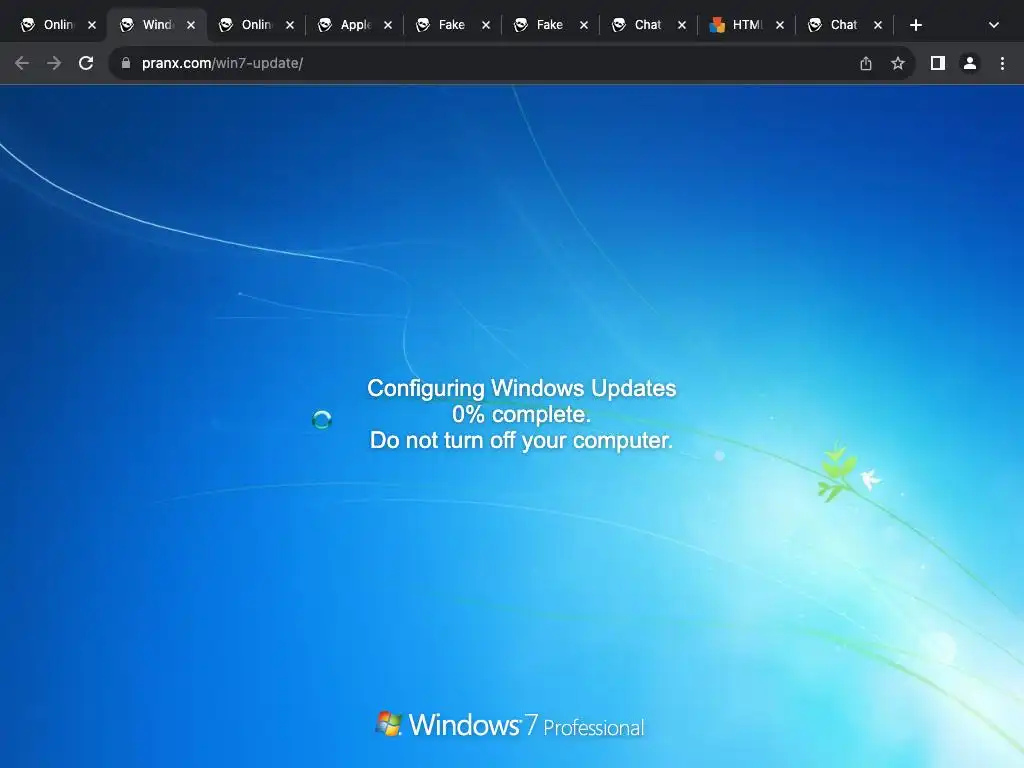Viewport: 1024px width, 768px height.
Task: Close the Apple tab
Action: click(388, 25)
